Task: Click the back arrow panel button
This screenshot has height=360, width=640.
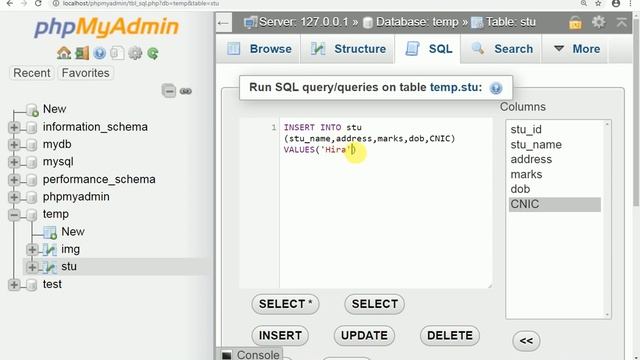Action: pos(223,23)
